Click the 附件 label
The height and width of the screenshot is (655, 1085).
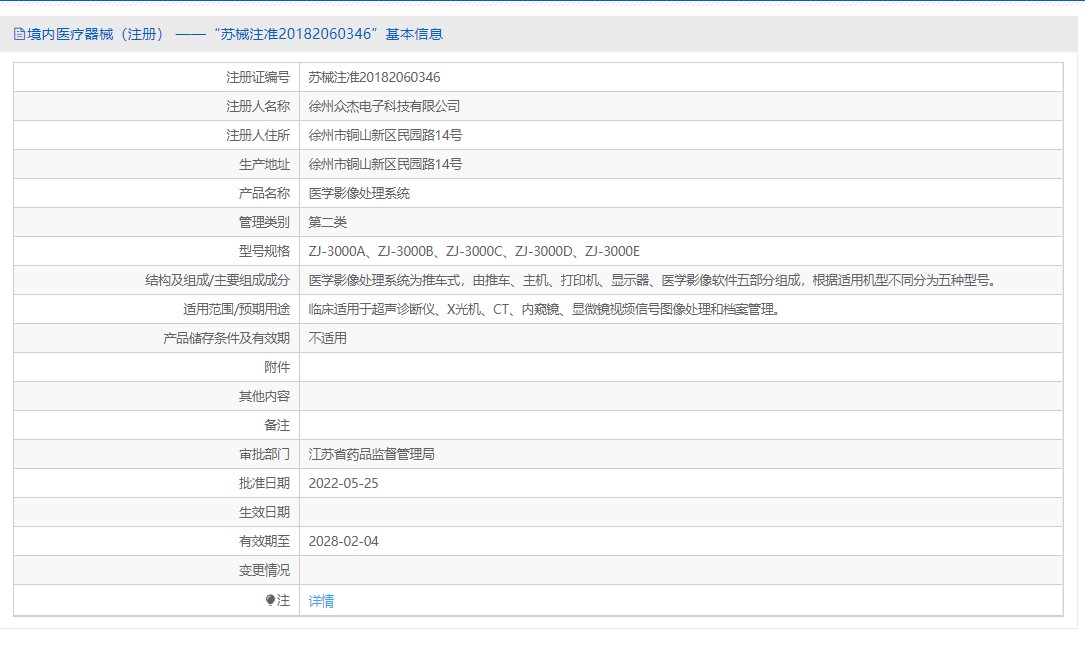click(x=277, y=368)
